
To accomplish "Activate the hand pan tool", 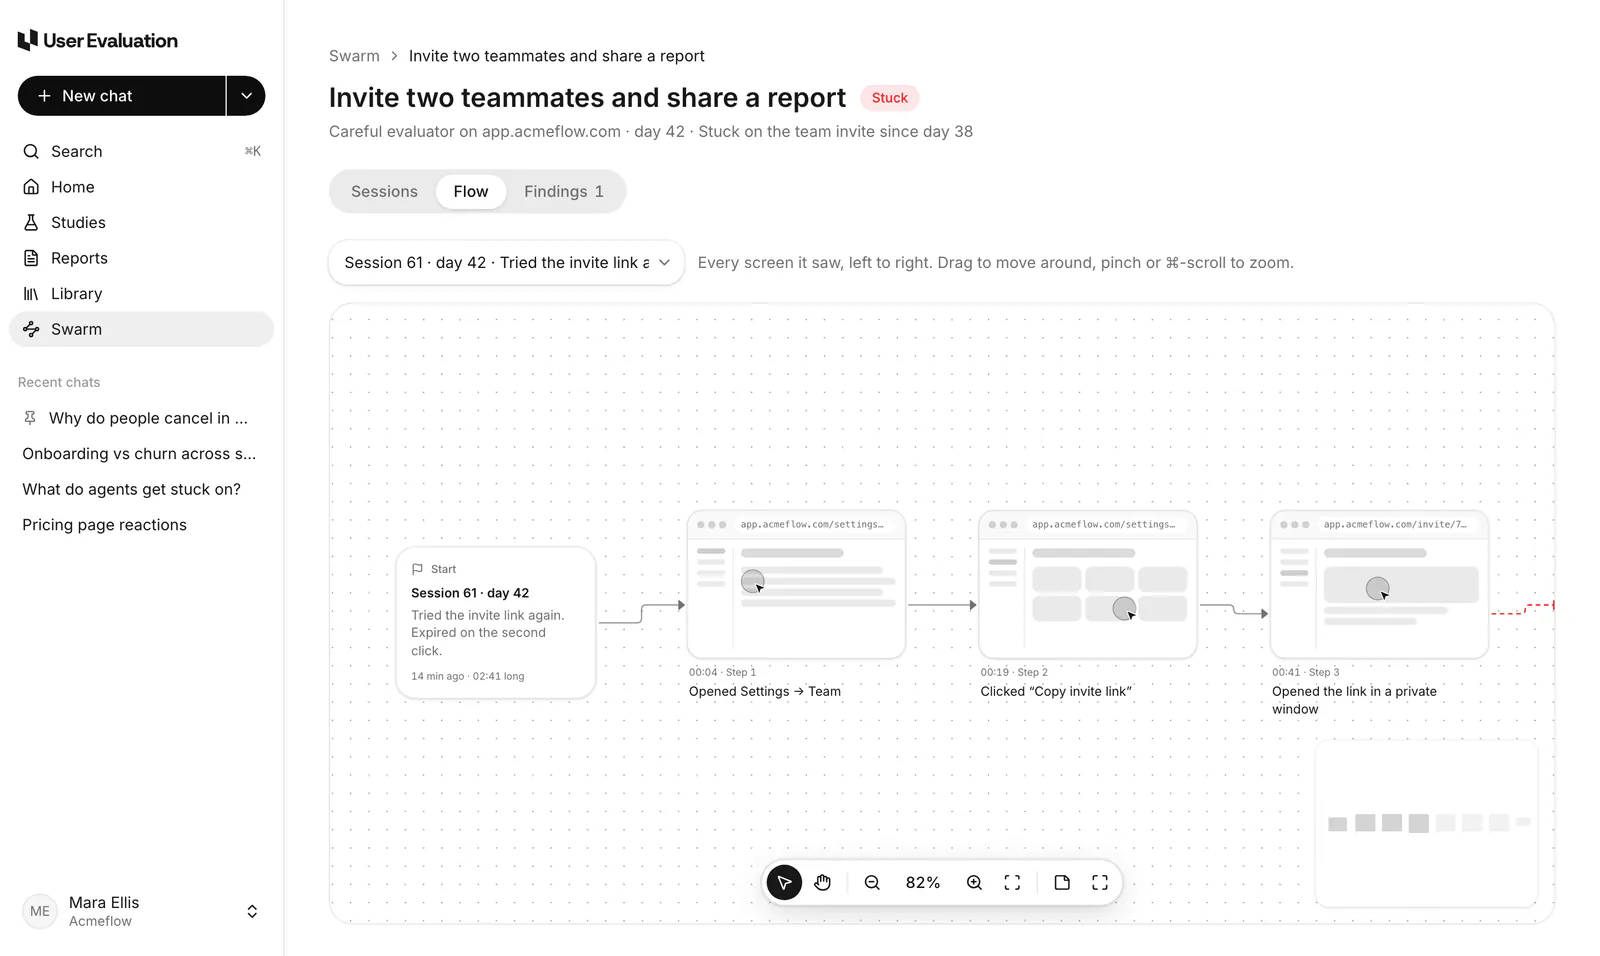I will click(822, 882).
